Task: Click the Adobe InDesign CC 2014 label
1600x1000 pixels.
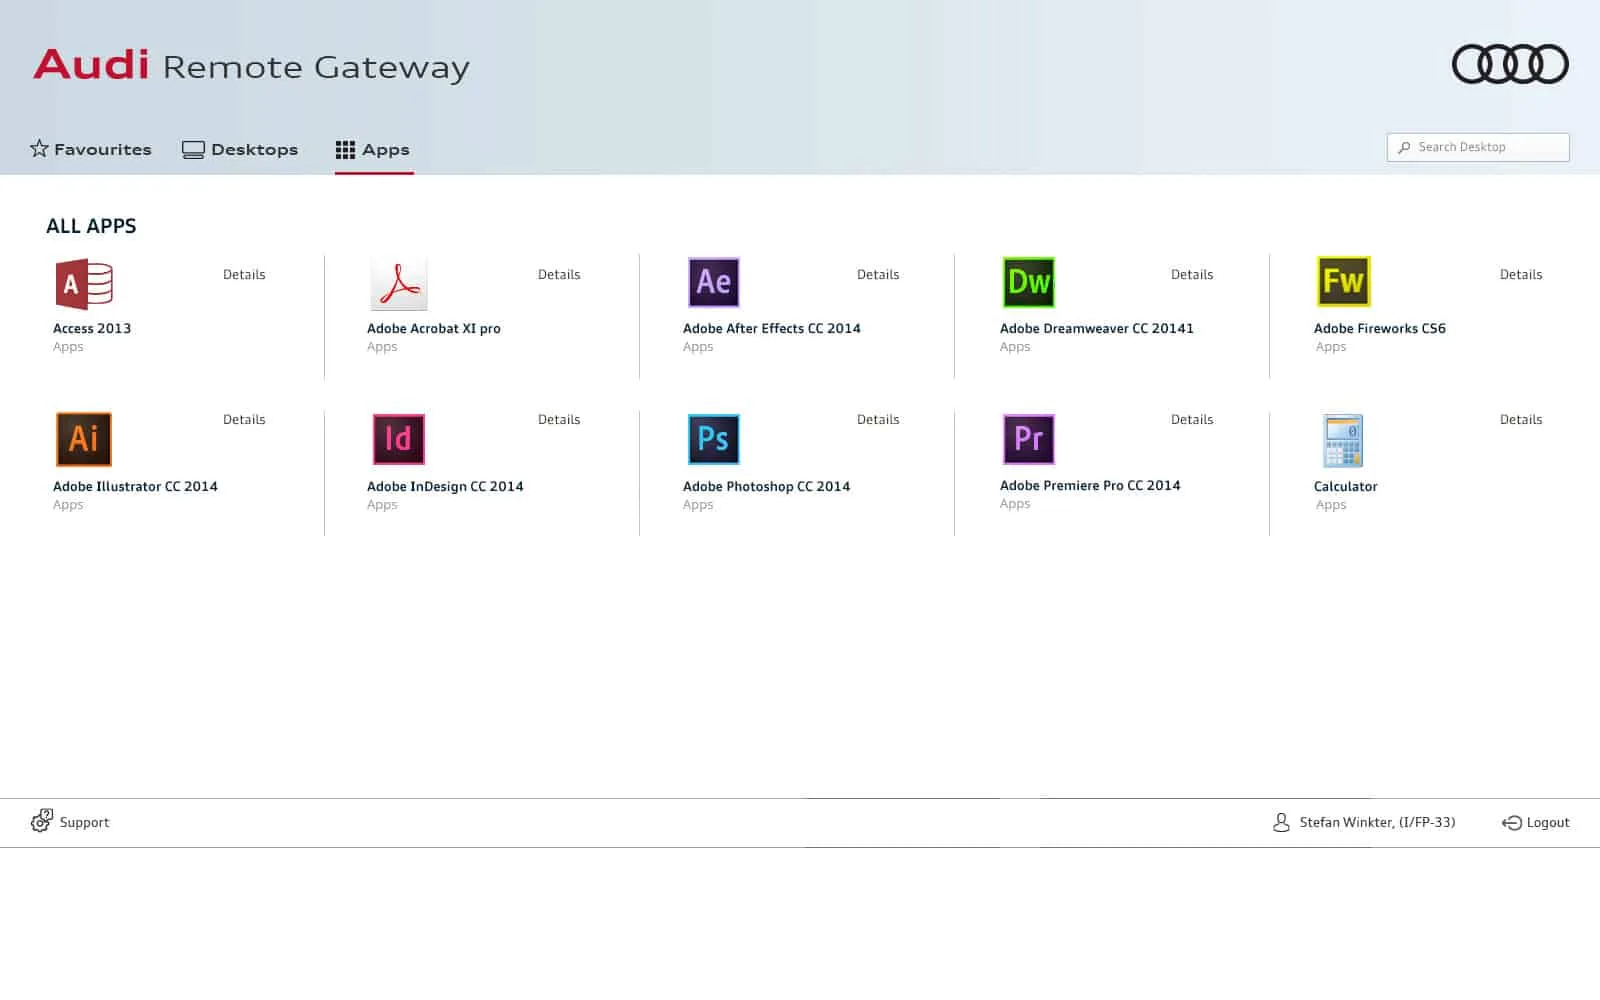Action: [445, 486]
